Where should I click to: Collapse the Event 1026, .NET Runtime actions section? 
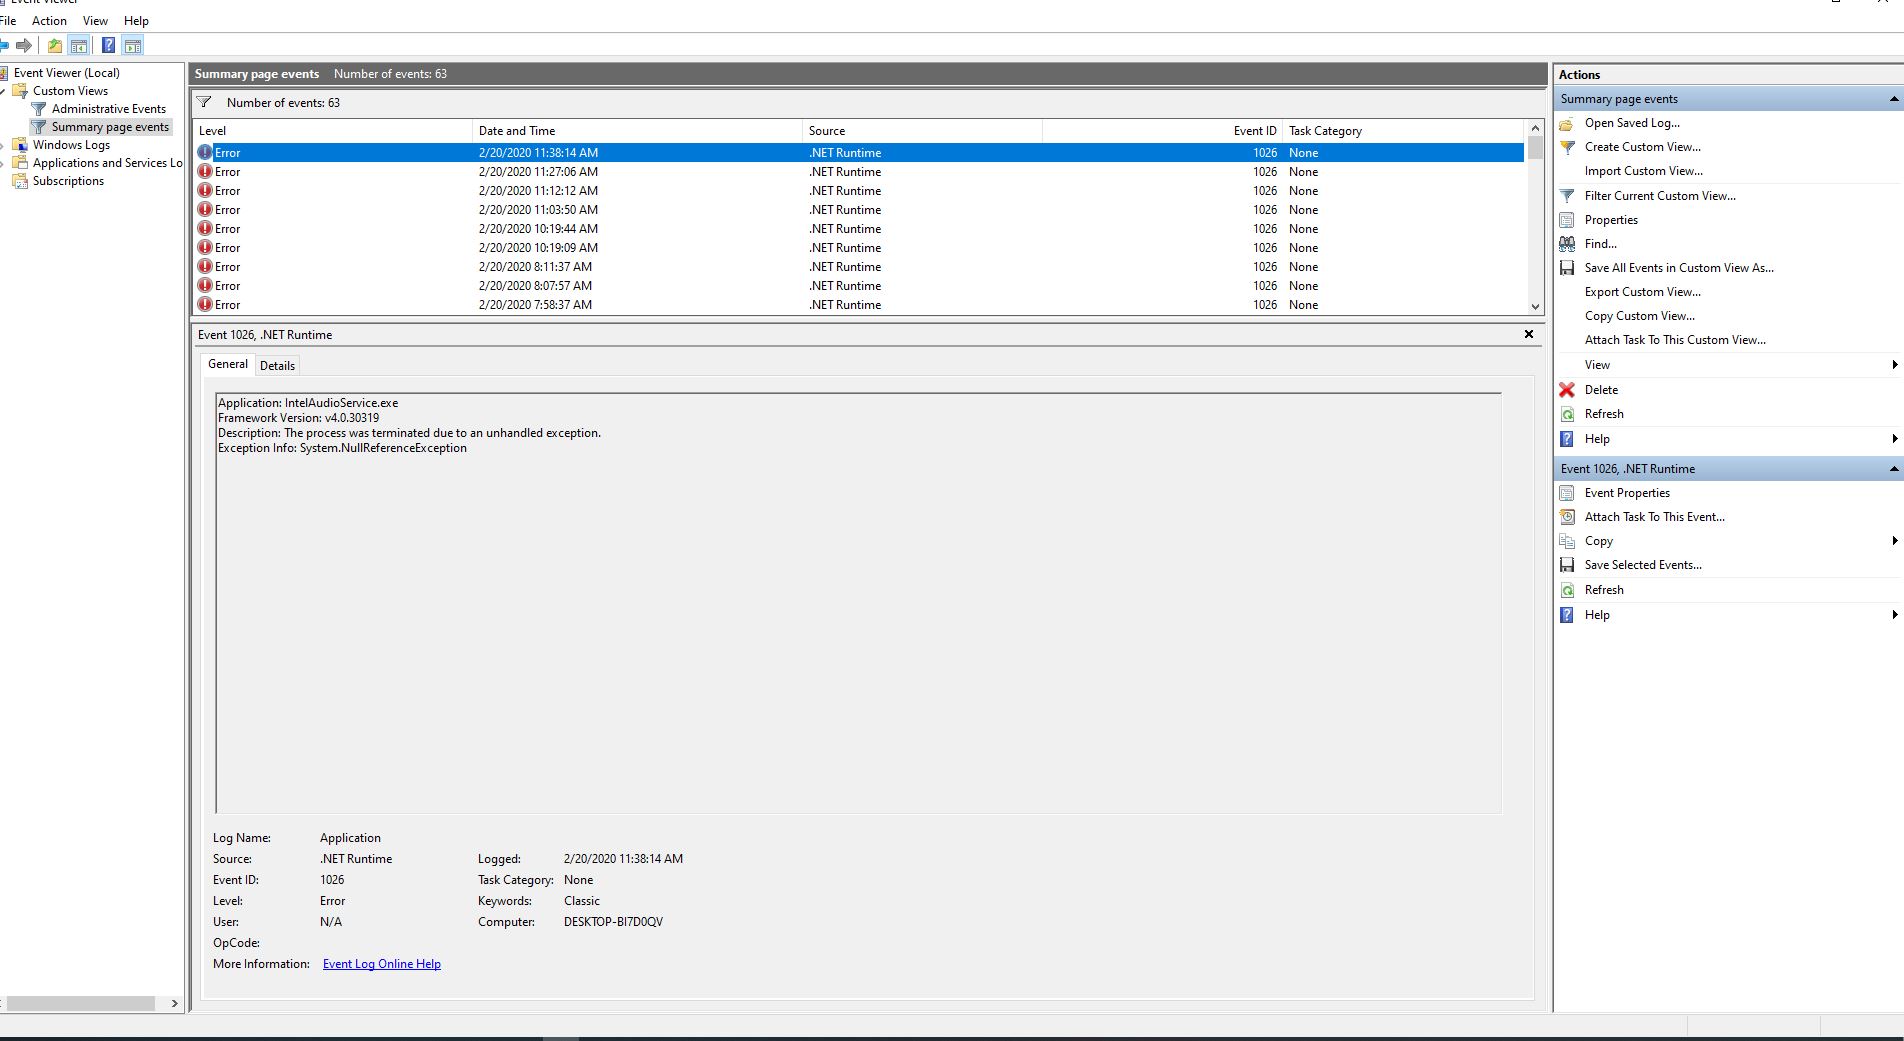tap(1894, 469)
